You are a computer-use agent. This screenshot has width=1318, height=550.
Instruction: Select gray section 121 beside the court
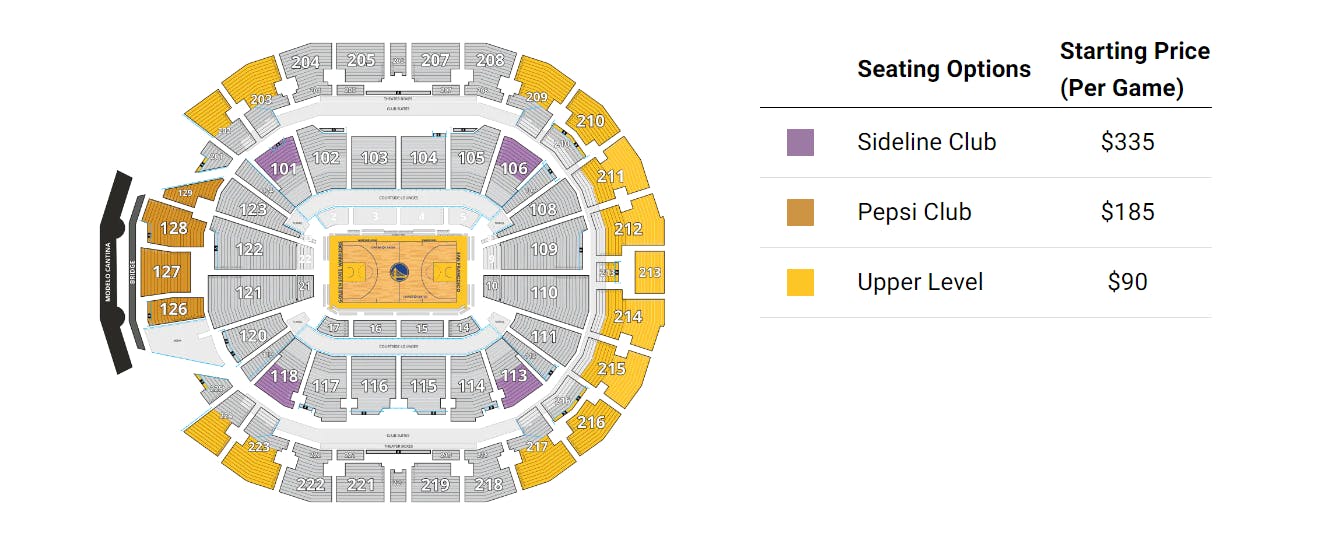tap(248, 293)
